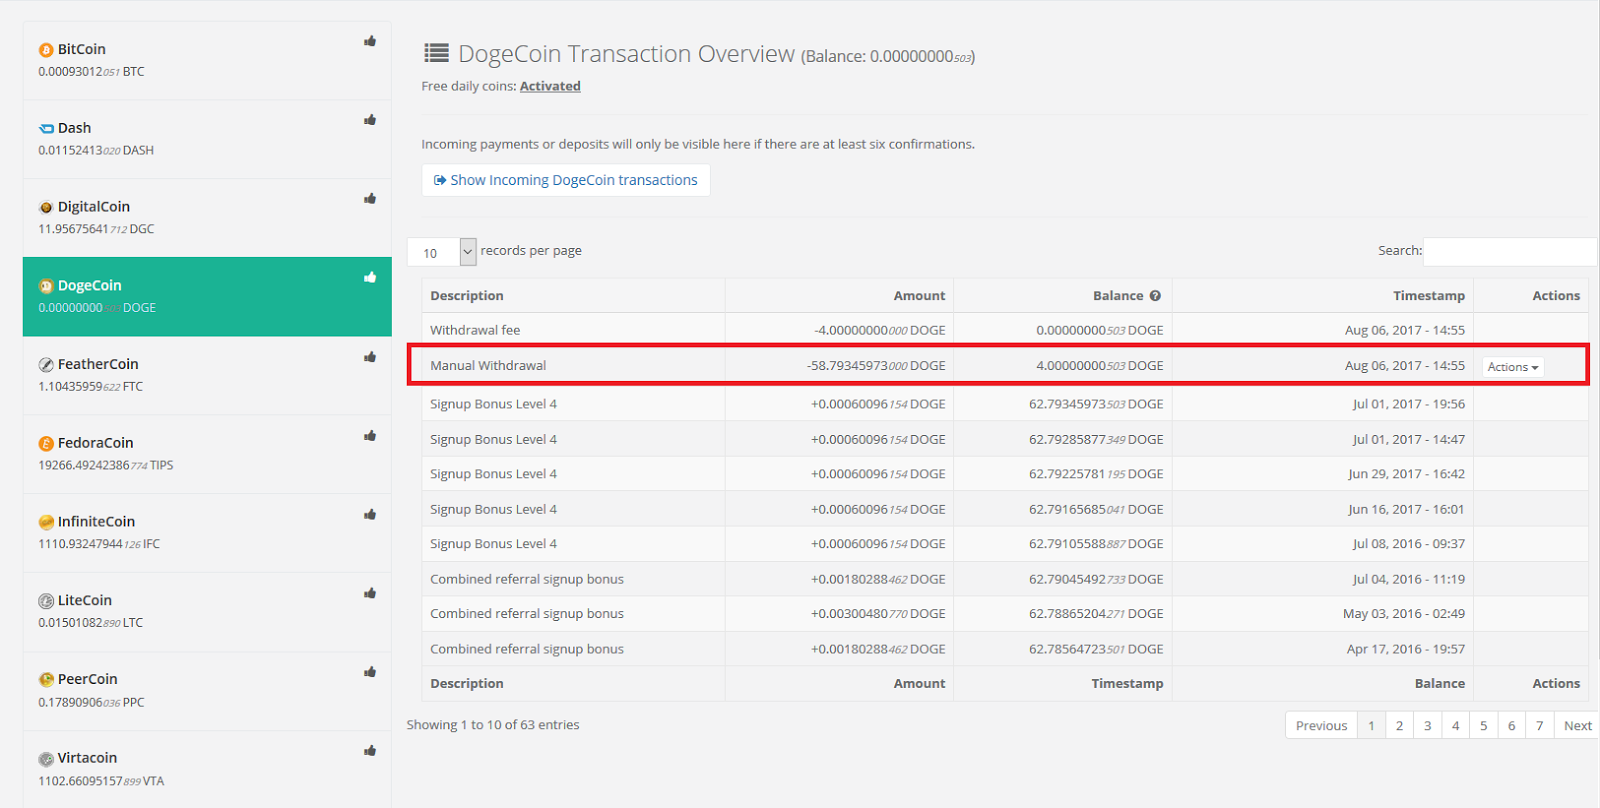Screen dimensions: 1600x808
Task: Go to the Next page
Action: (x=1578, y=726)
